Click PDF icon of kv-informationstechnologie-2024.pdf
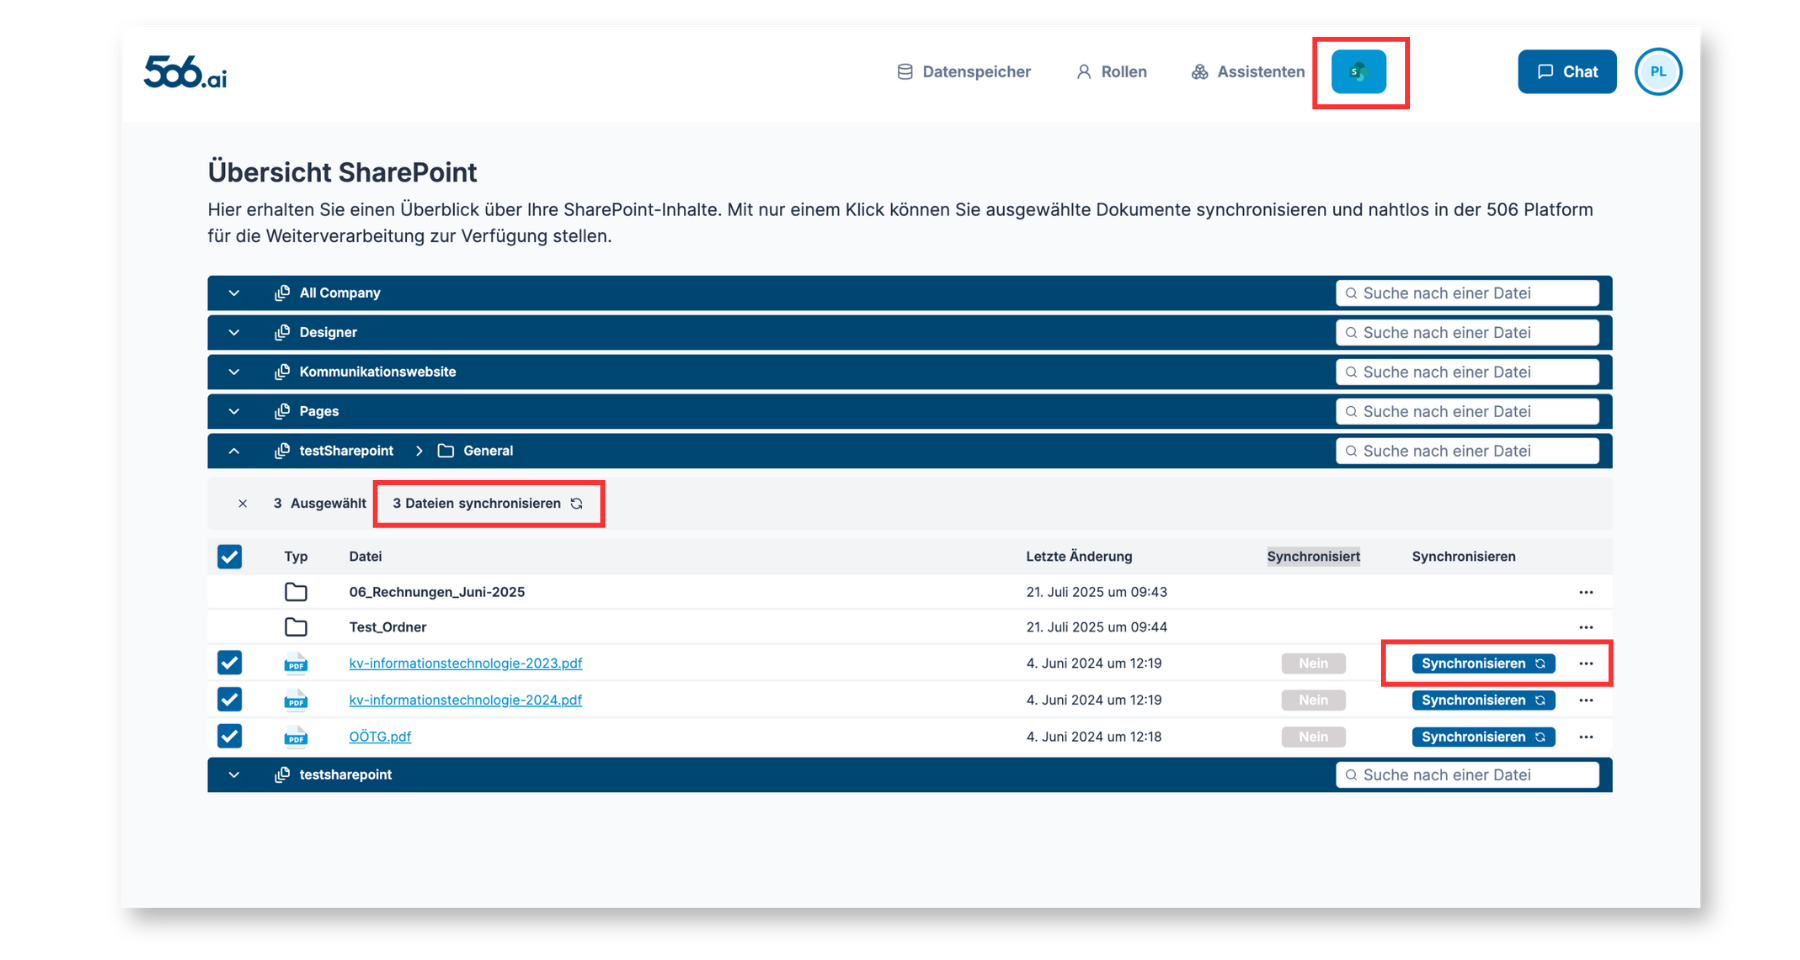The image size is (1800, 960). (296, 700)
